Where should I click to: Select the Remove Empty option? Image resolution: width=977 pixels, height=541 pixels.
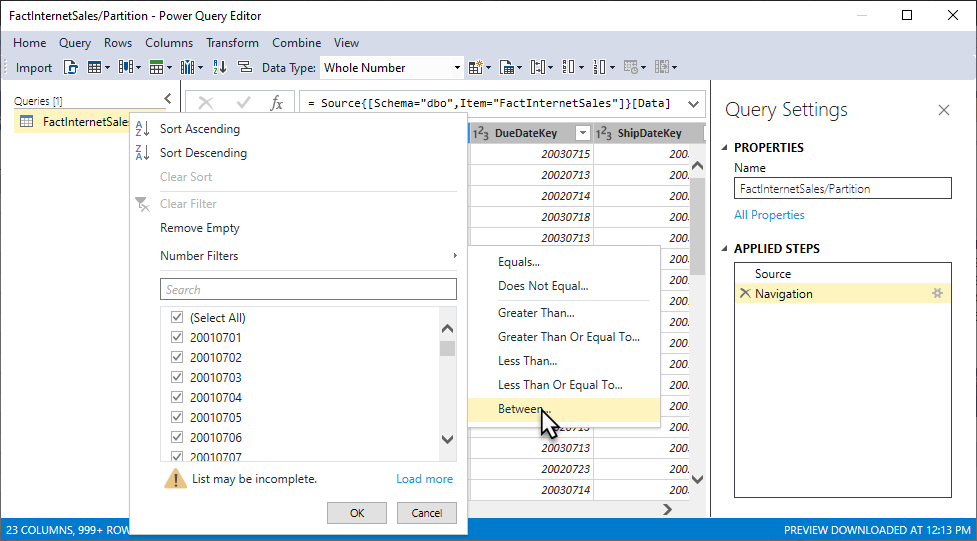(x=199, y=228)
